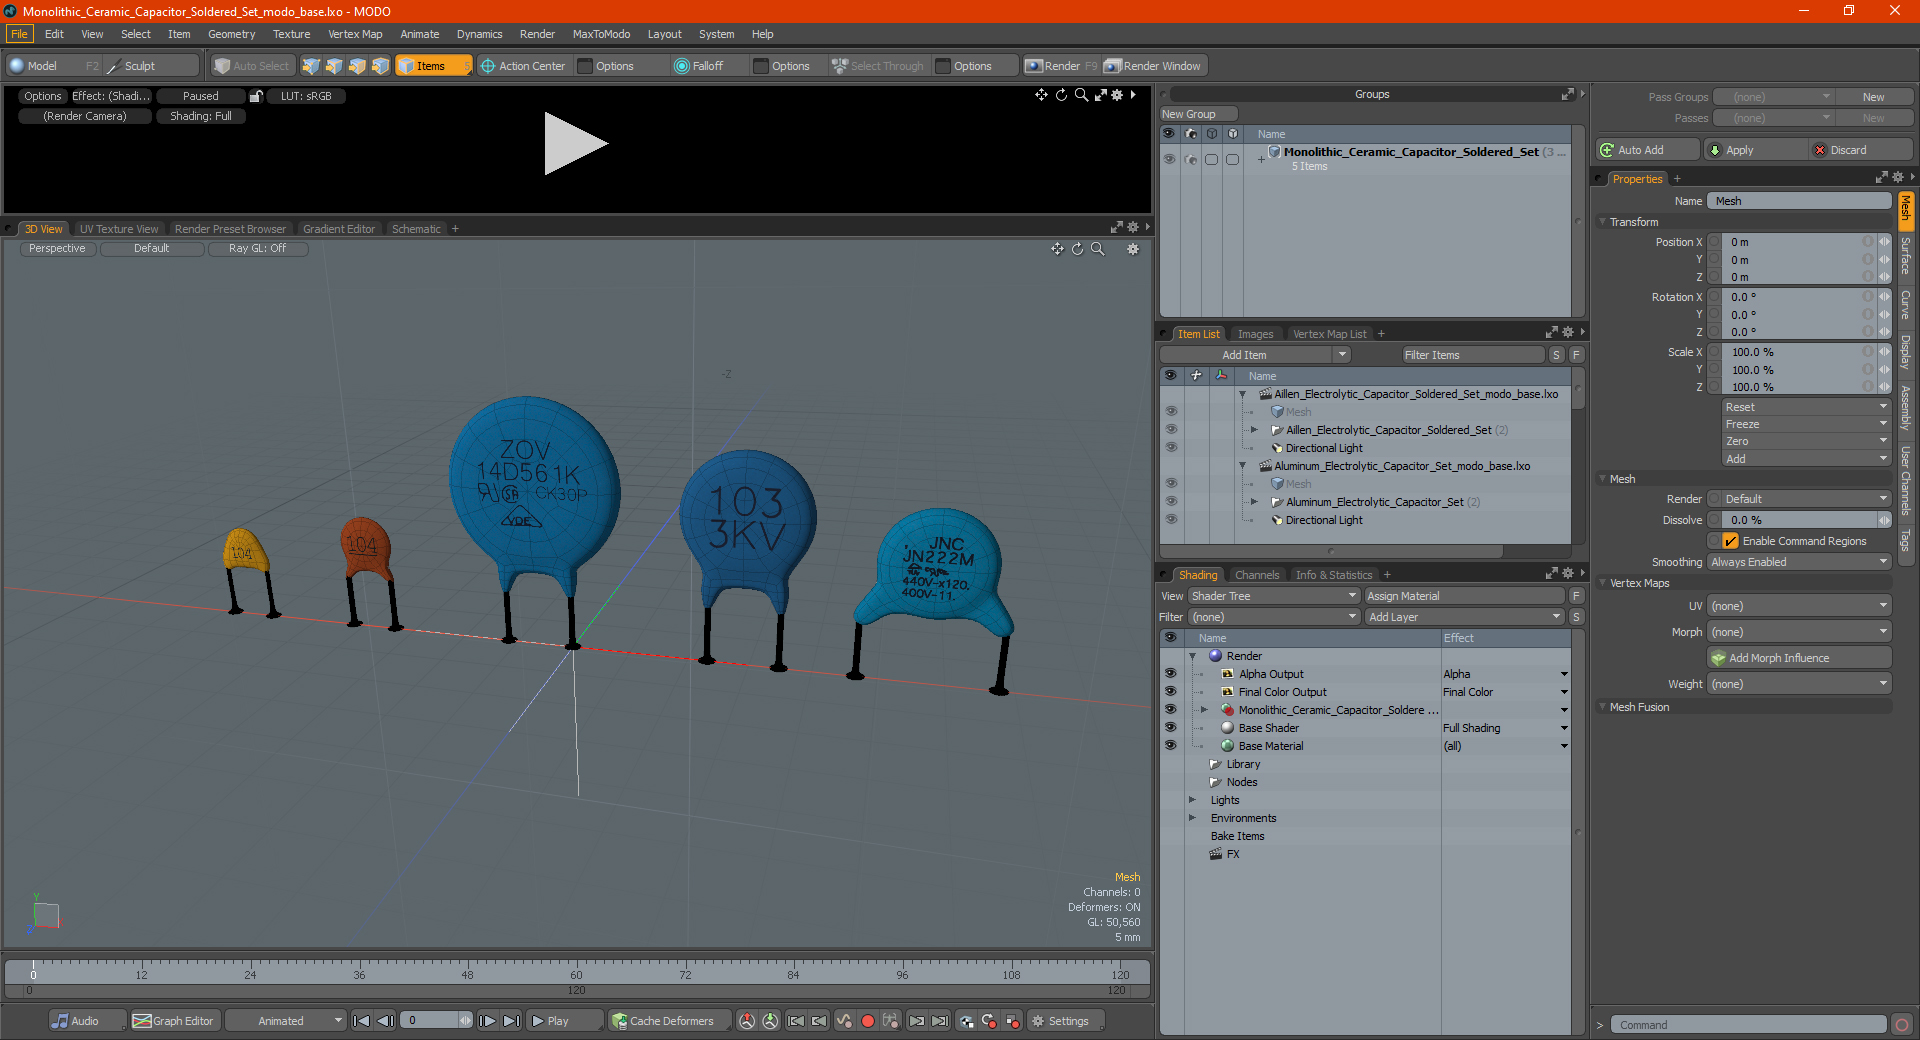Select vertices mode cube icon
Viewport: 1920px width, 1040px height.
point(311,66)
